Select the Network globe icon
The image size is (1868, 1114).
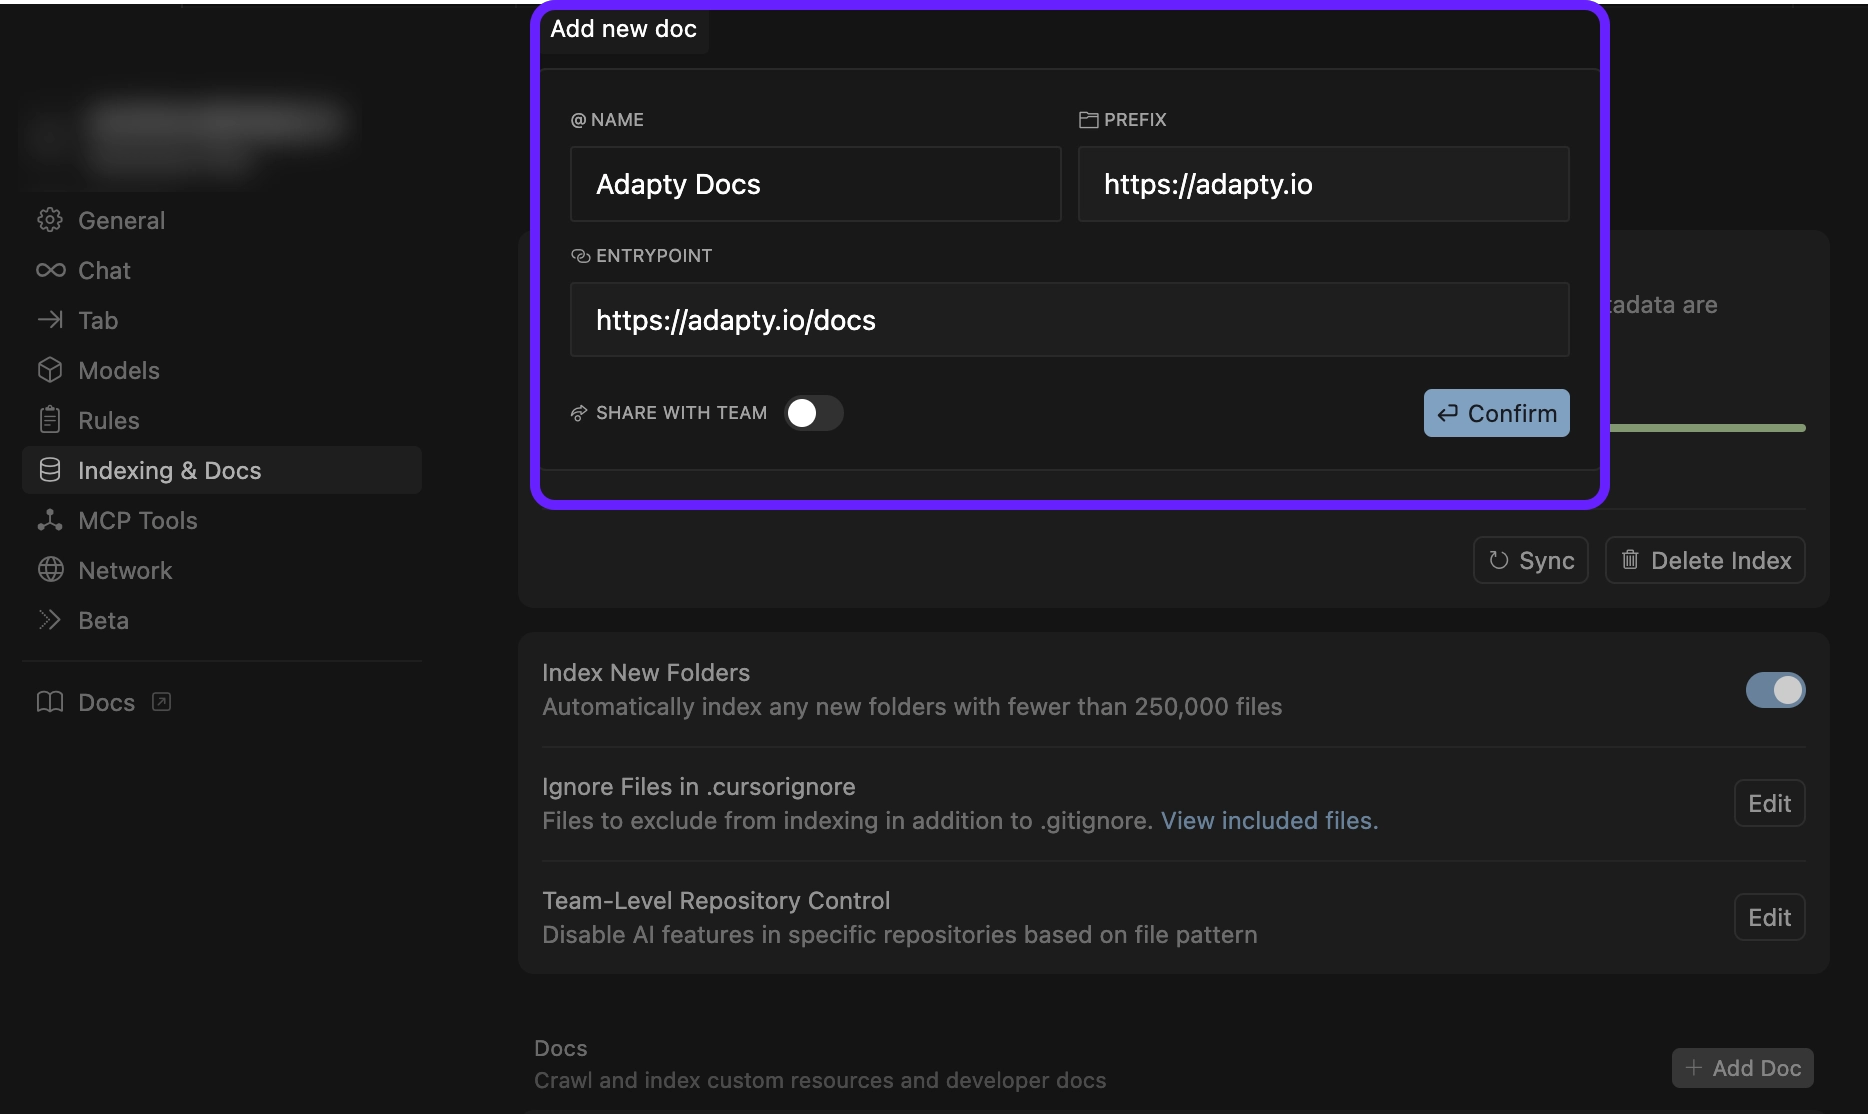[49, 570]
